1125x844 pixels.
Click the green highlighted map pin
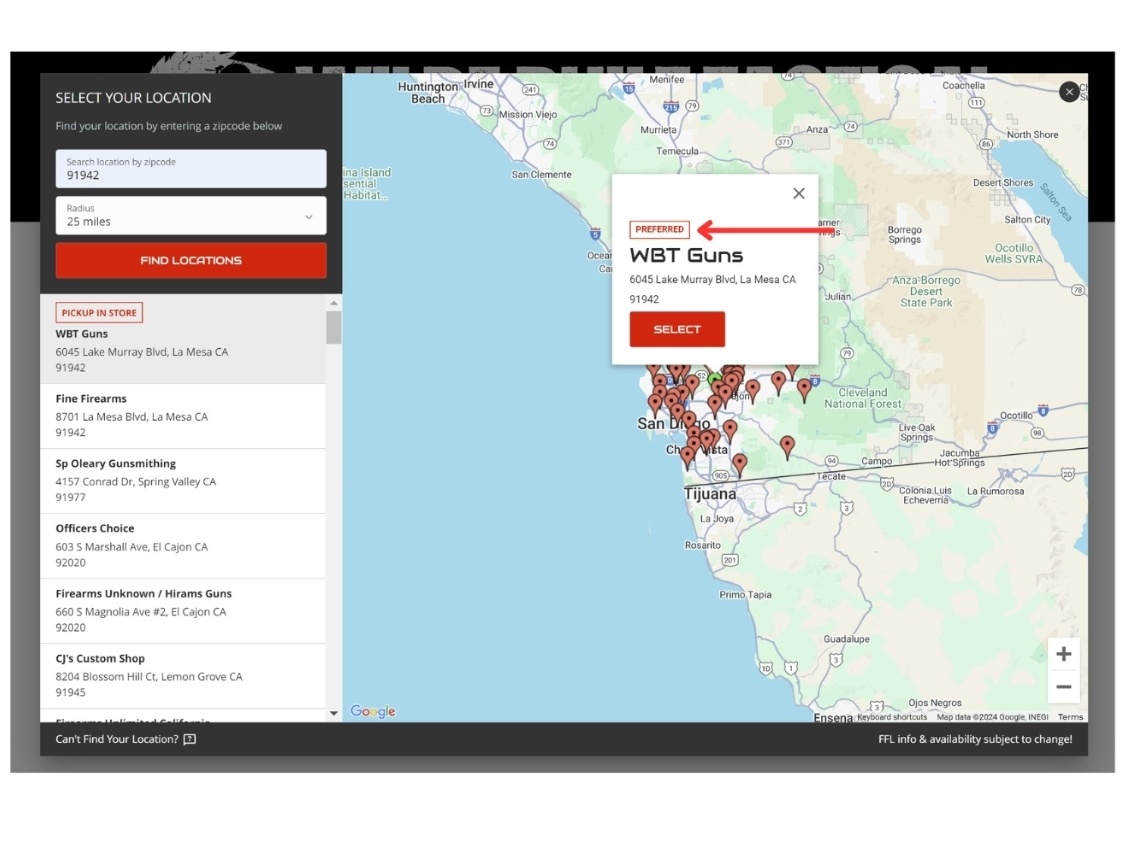tap(715, 381)
